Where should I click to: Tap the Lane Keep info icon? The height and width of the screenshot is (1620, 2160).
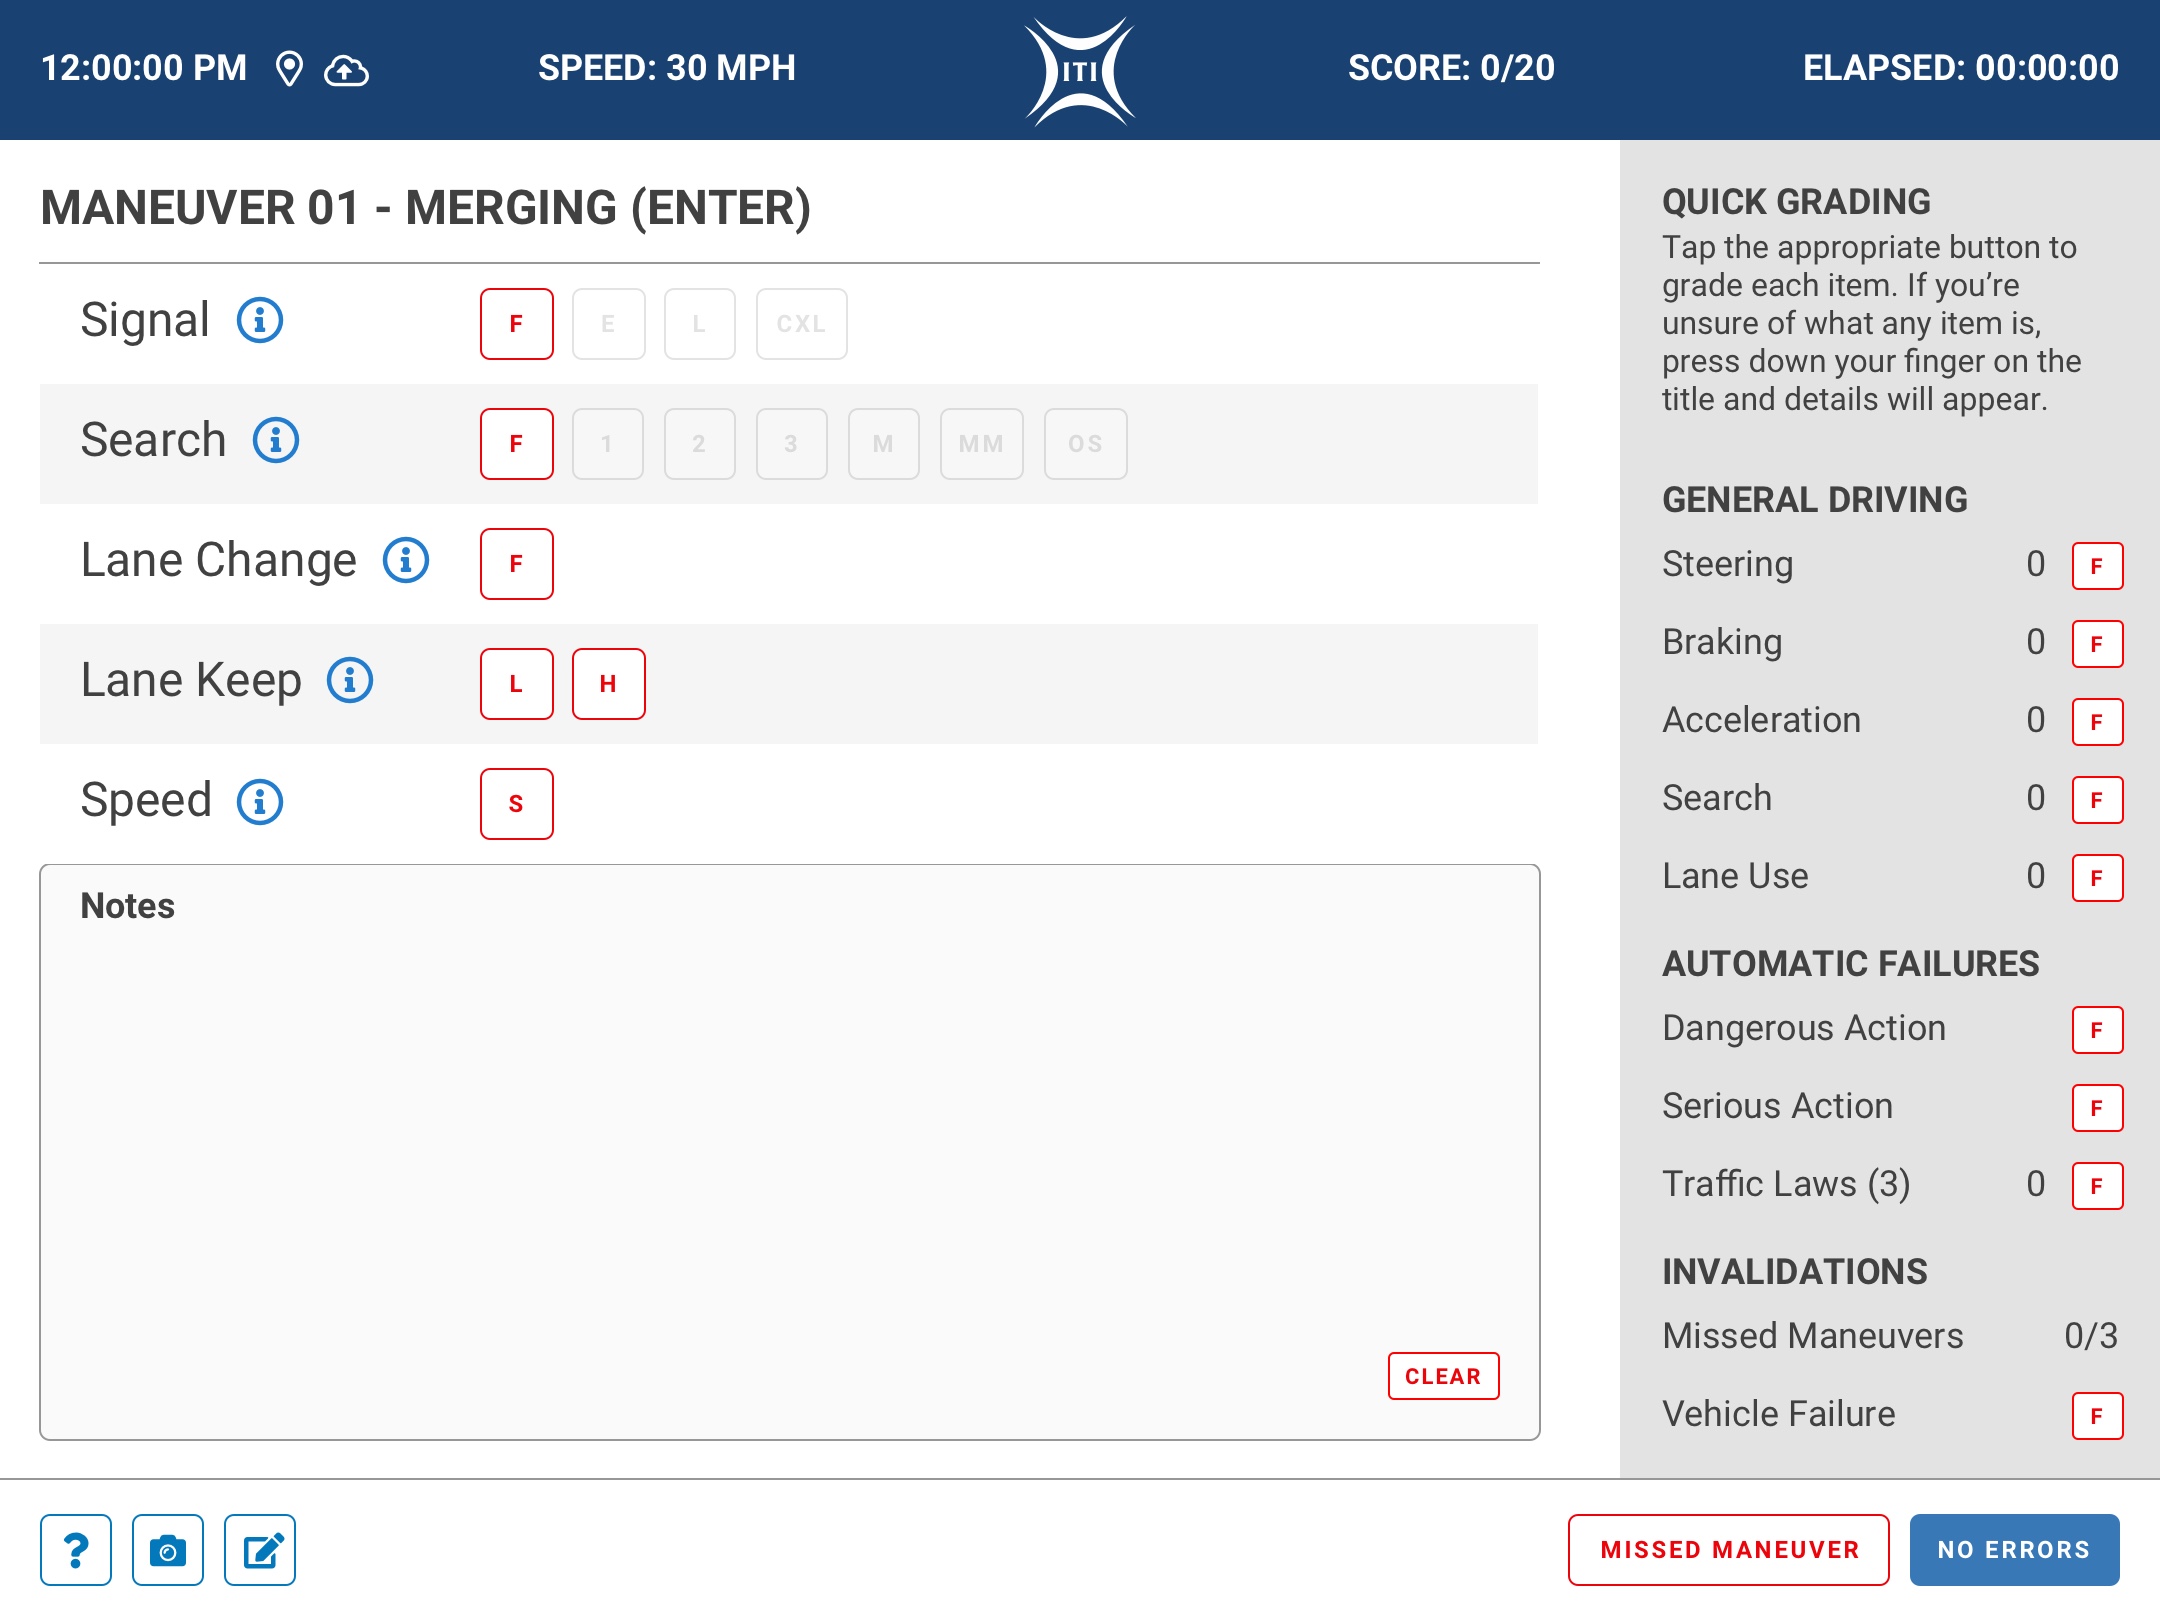(x=350, y=681)
